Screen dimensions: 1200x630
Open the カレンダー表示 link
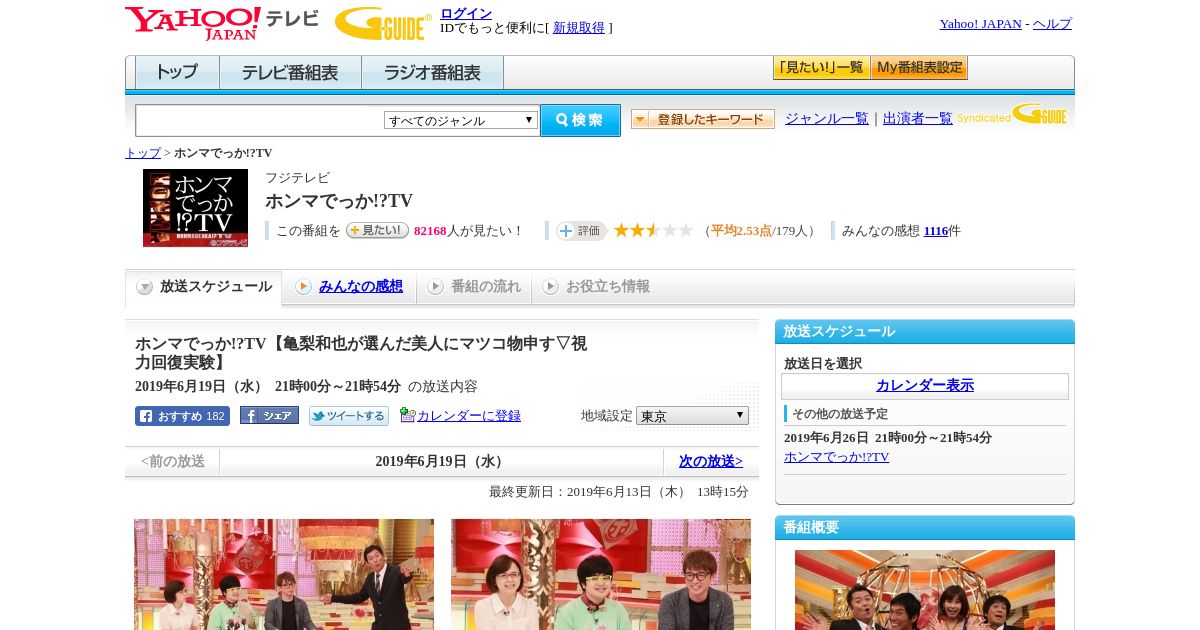click(925, 386)
